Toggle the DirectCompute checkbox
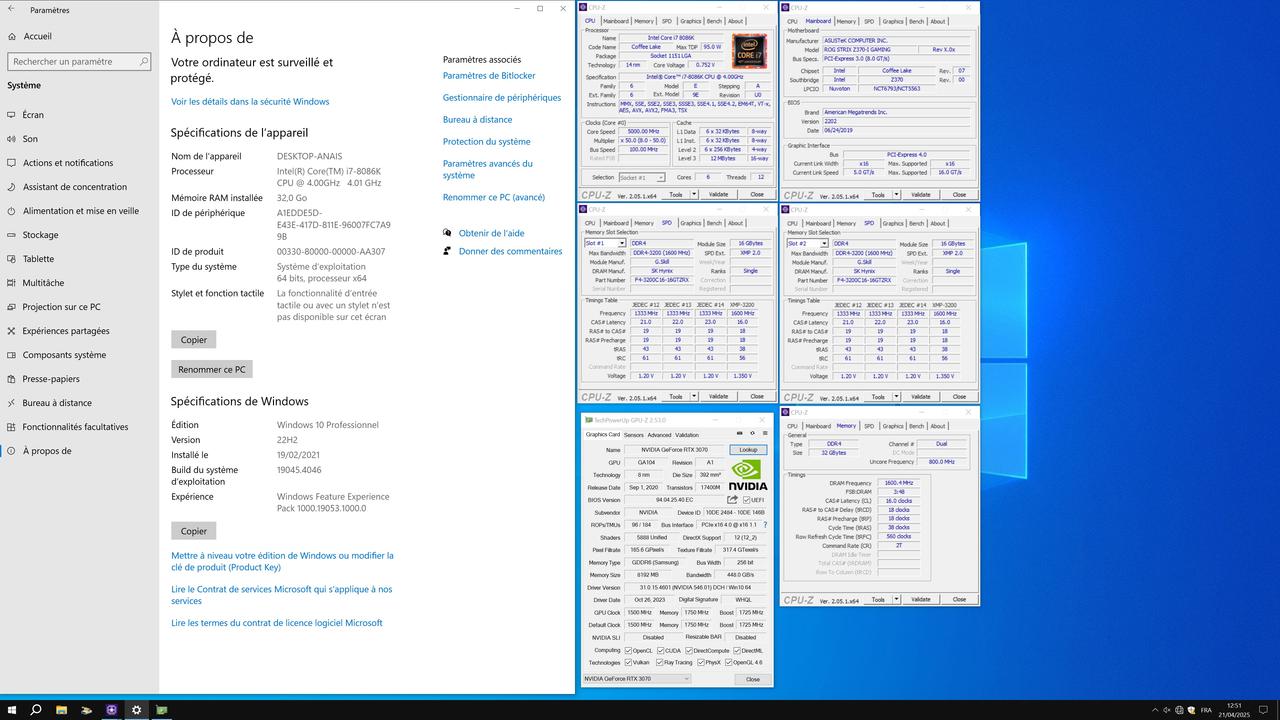The image size is (1280, 720). (689, 650)
